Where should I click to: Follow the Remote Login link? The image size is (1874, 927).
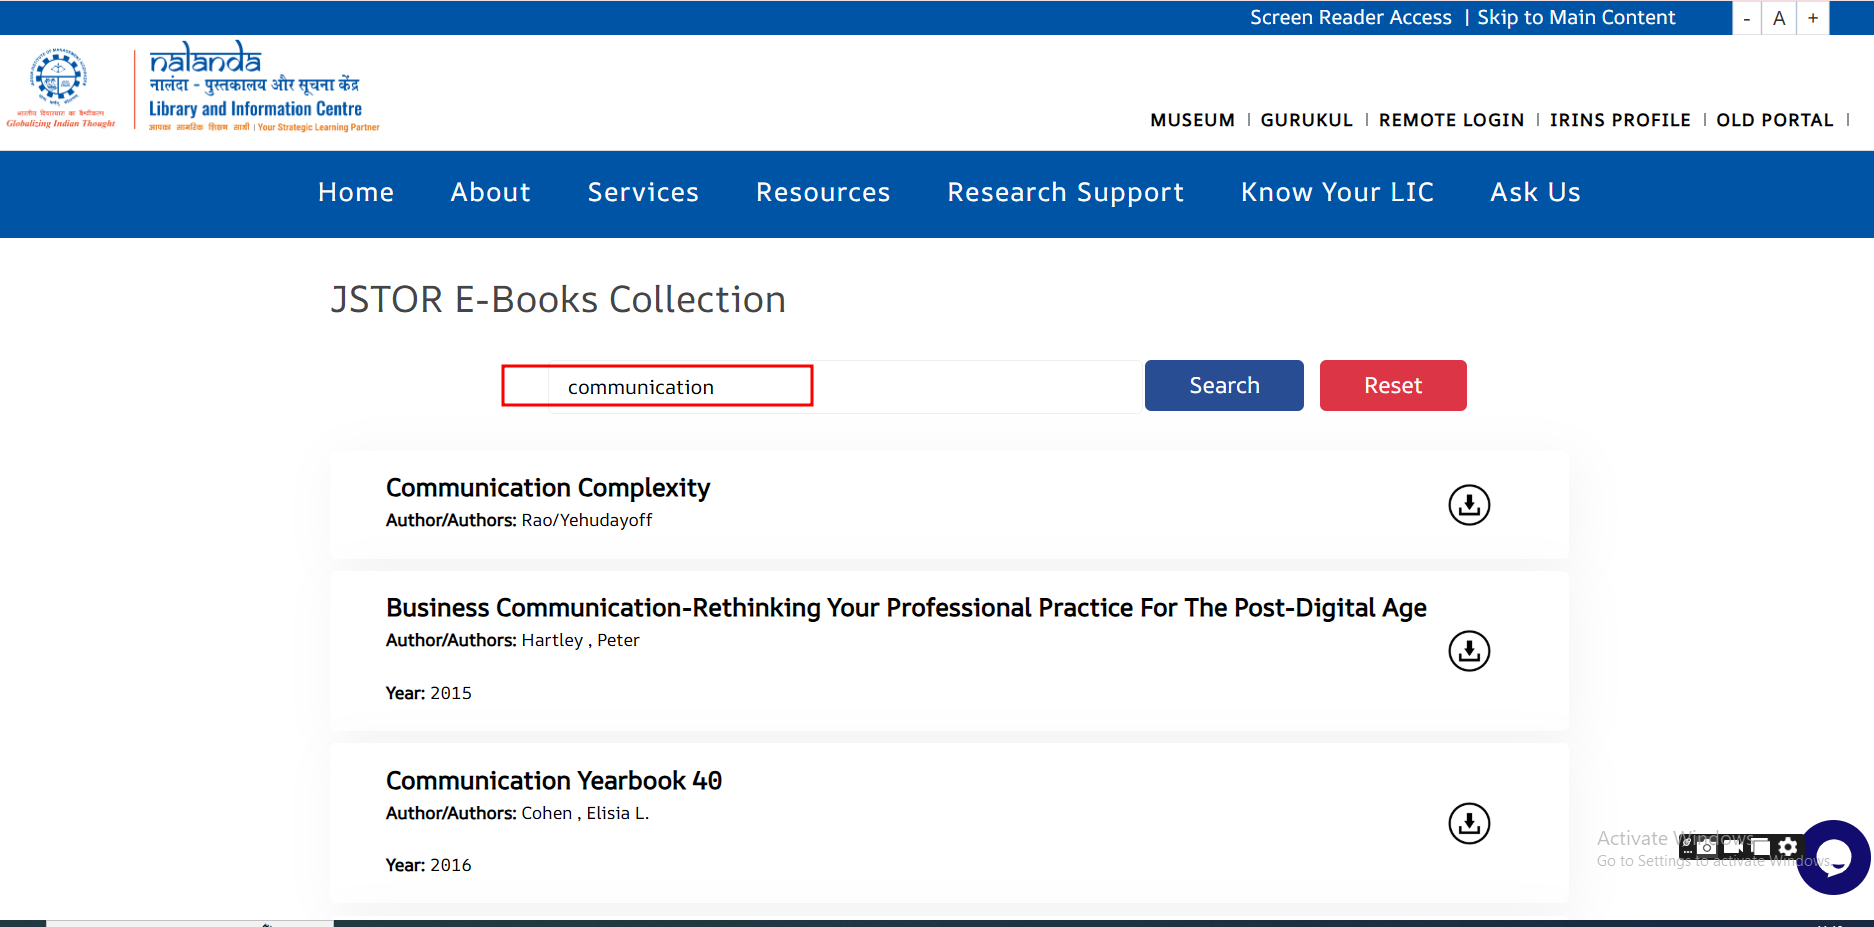click(x=1451, y=120)
